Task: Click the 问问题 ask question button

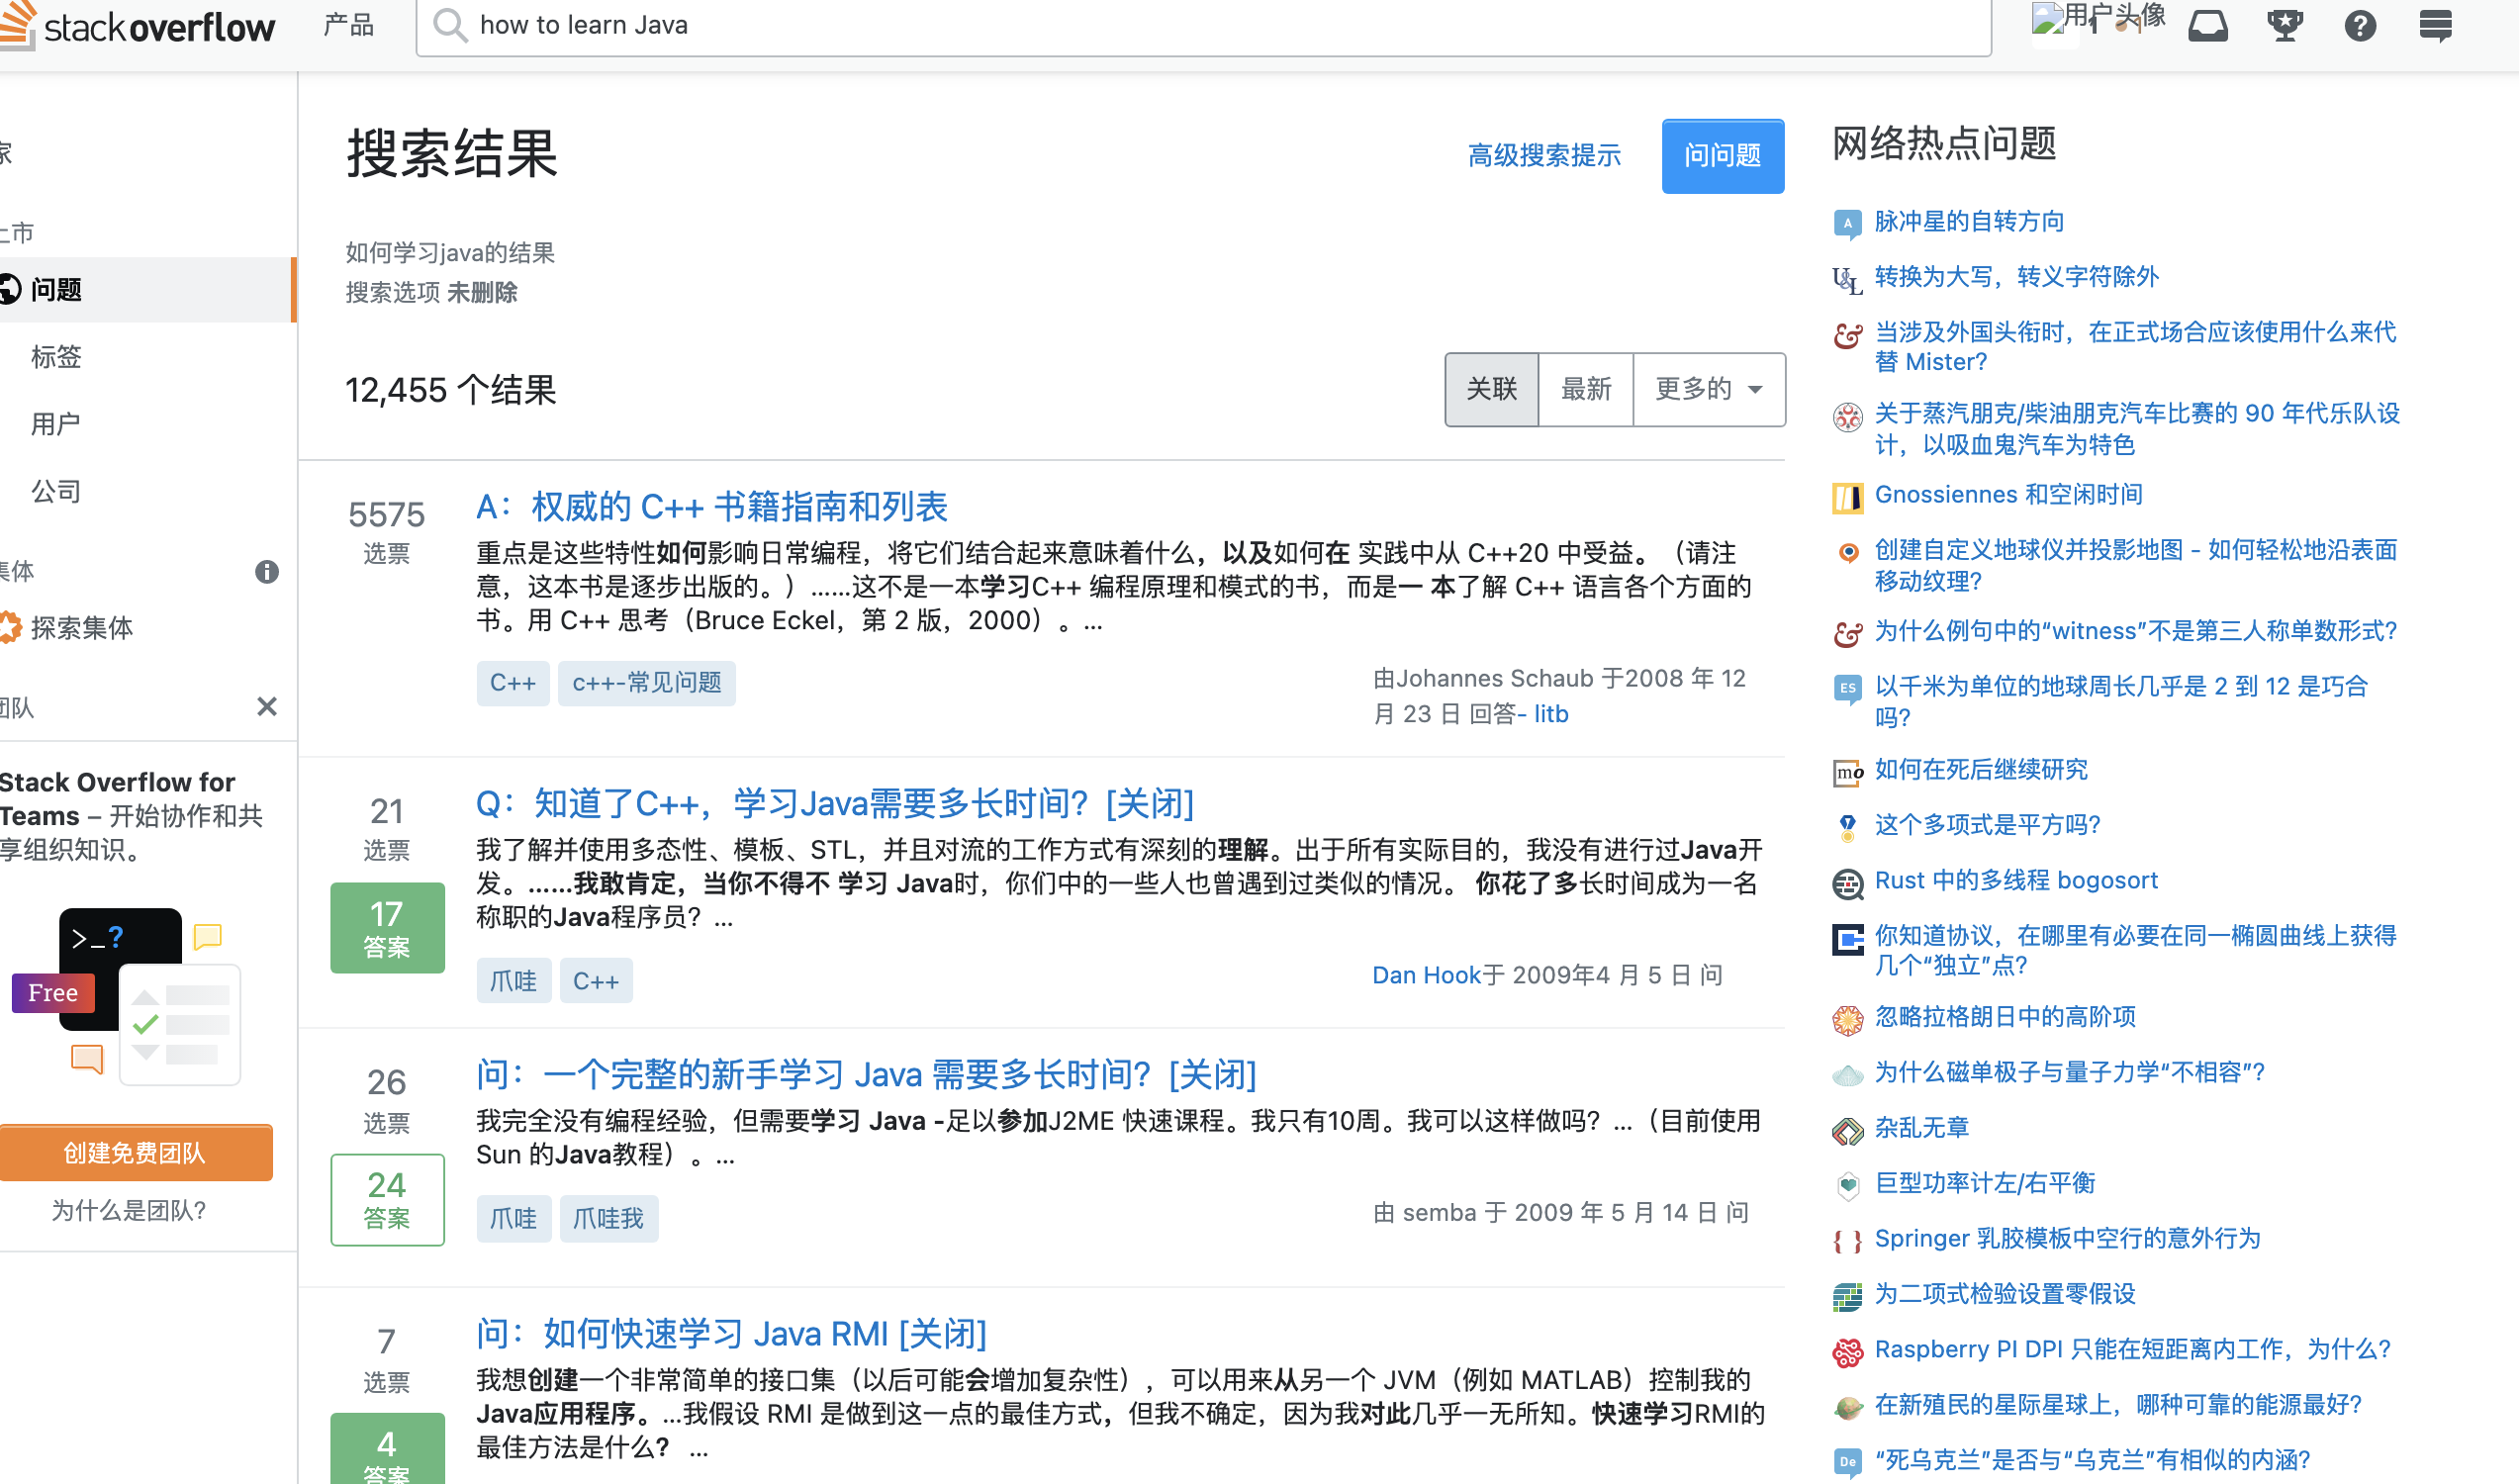Action: point(1722,156)
